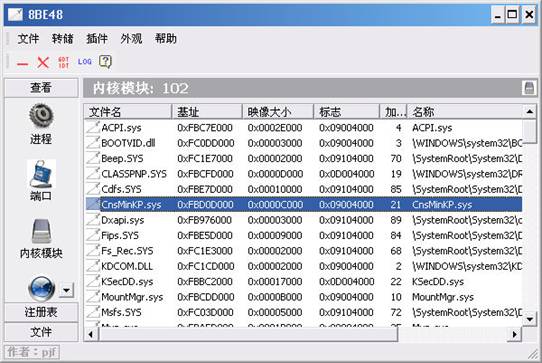Open the LOG toolbar icon
The width and height of the screenshot is (542, 363).
tap(85, 62)
